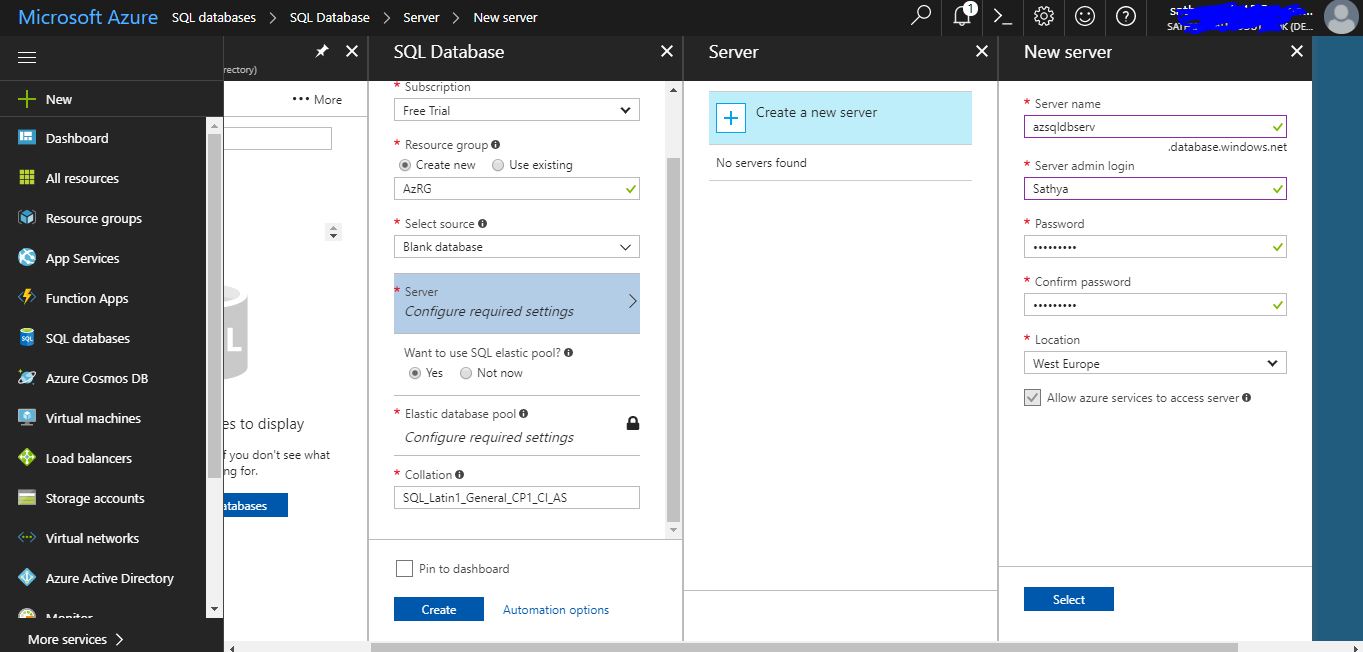Pin the SQL Database blade
This screenshot has width=1363, height=652.
[322, 51]
